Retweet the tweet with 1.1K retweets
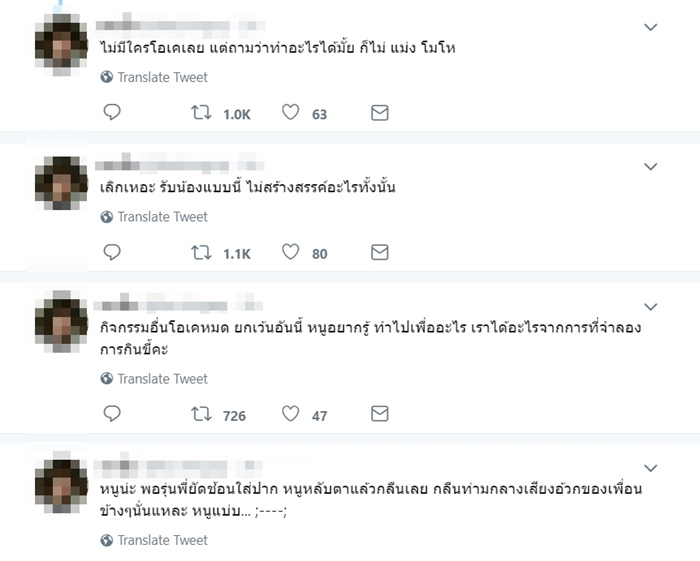 [x=201, y=253]
